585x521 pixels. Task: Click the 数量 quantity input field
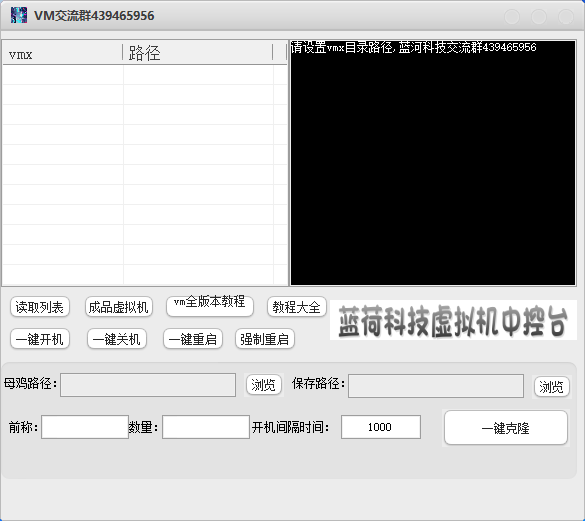tap(206, 427)
